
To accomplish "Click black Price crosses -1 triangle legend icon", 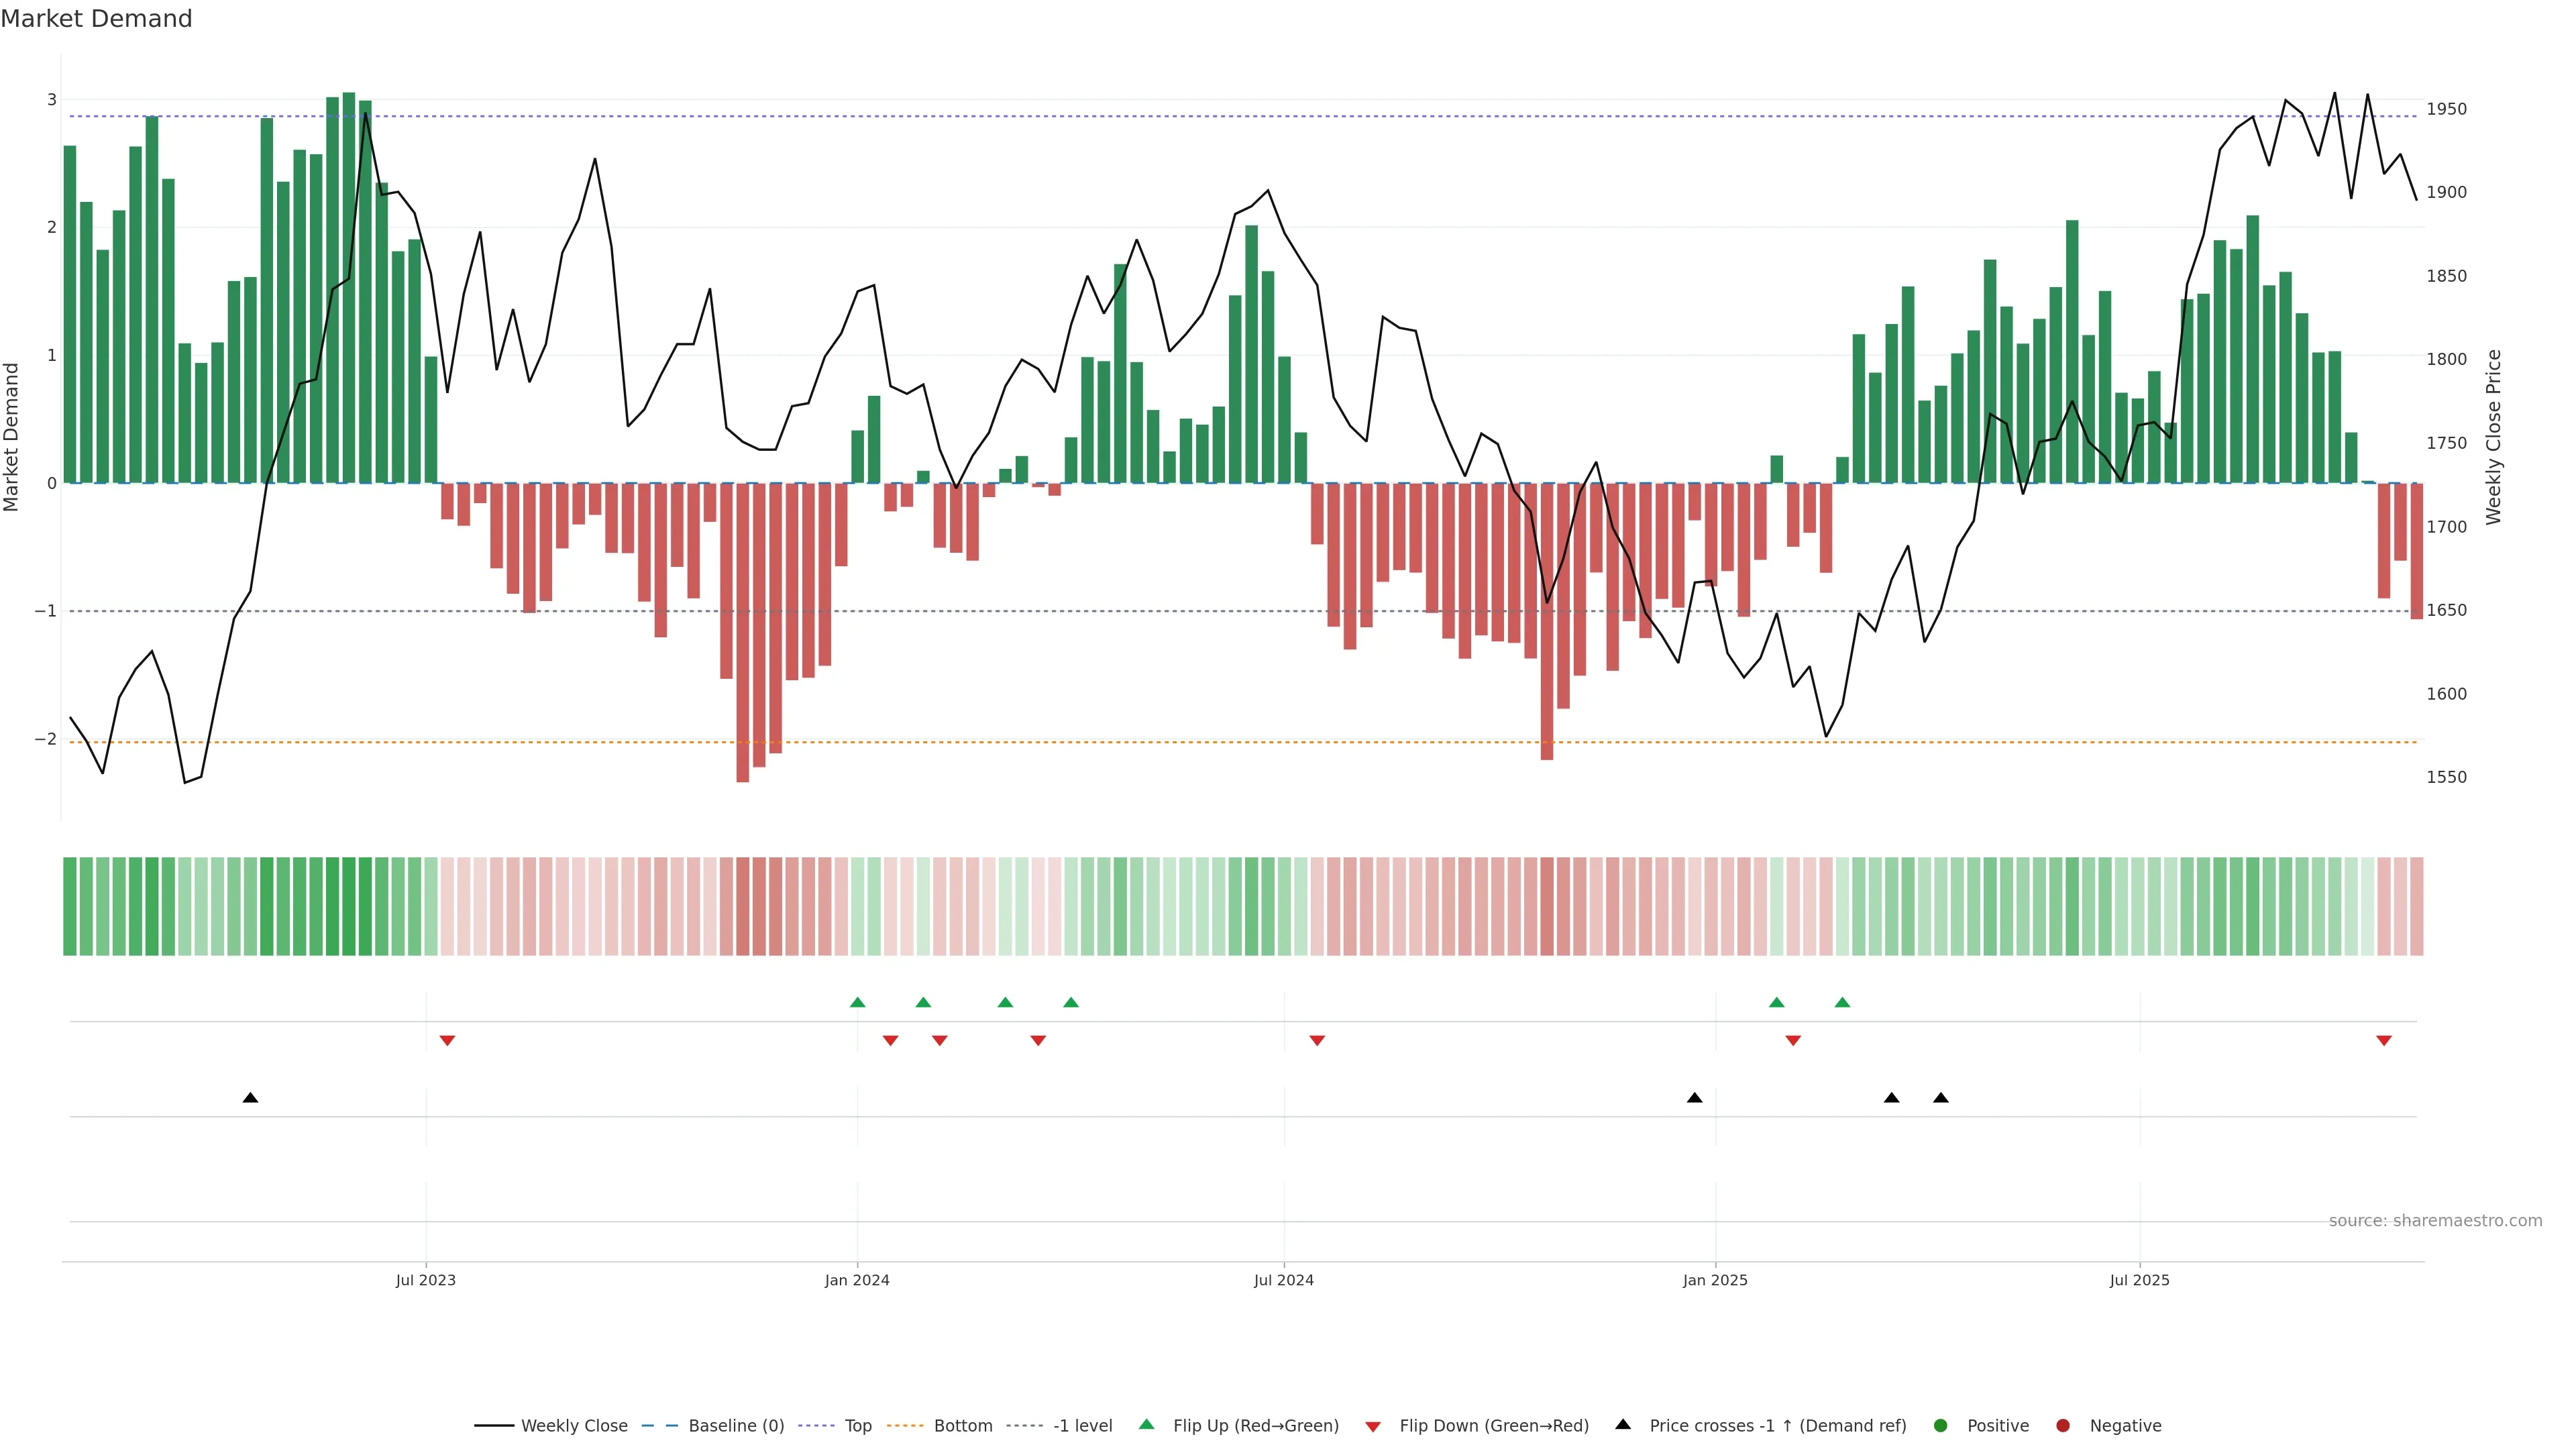I will click(x=1623, y=1425).
